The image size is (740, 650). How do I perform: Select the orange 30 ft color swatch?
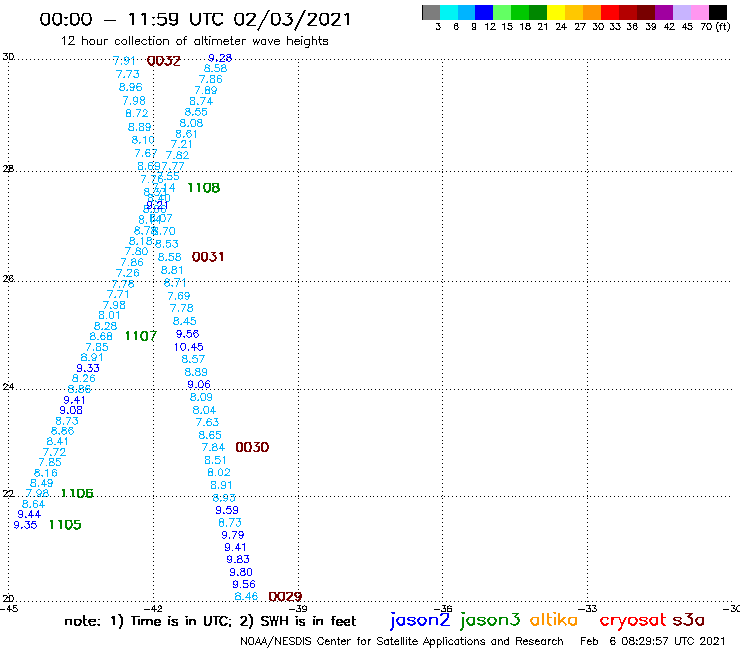coord(592,12)
